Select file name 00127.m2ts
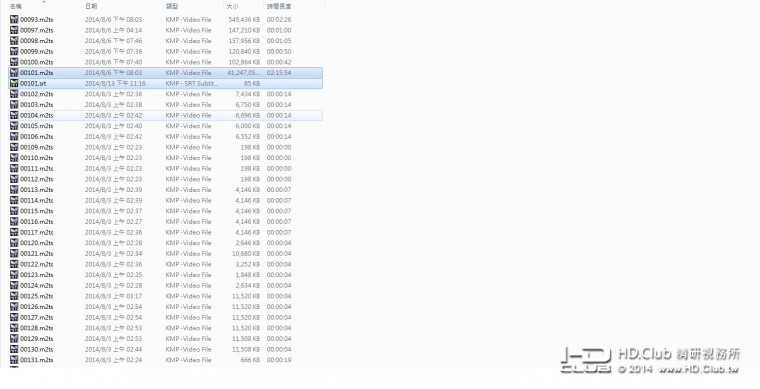 [x=37, y=318]
